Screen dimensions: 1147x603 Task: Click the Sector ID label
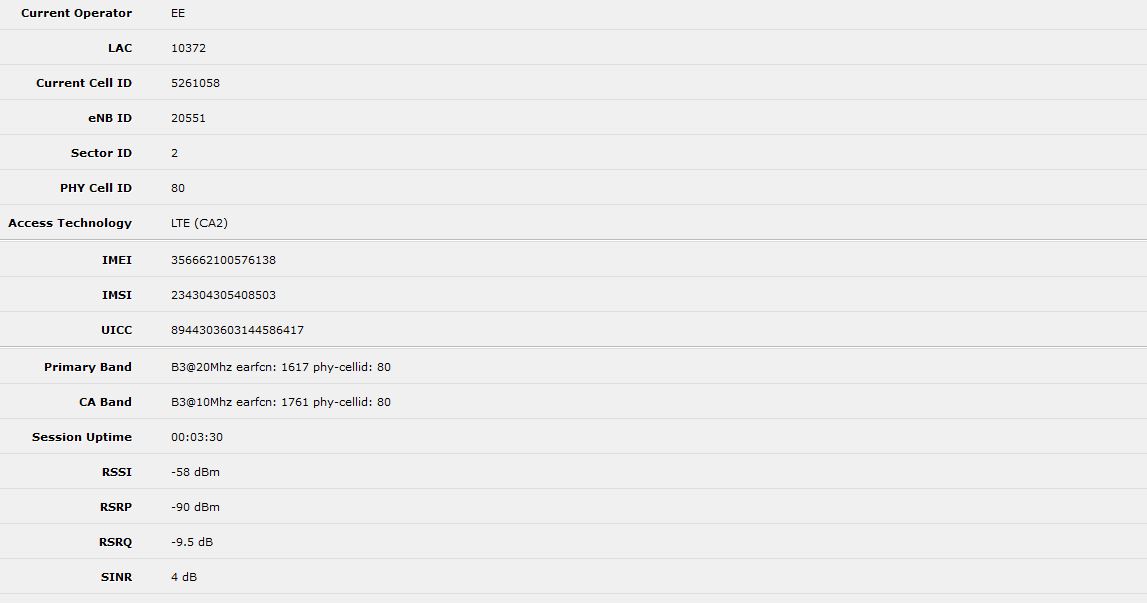(x=101, y=153)
